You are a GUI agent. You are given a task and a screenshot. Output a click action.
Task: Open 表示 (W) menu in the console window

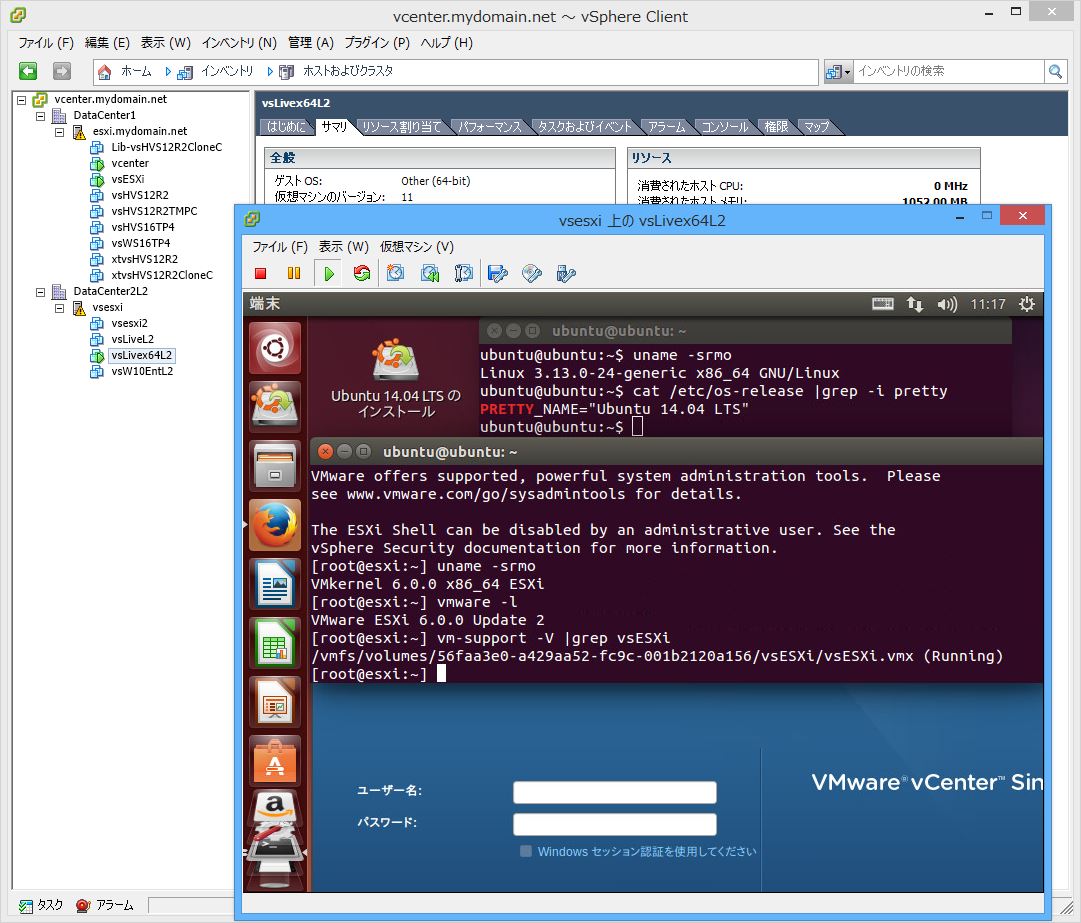click(x=343, y=247)
